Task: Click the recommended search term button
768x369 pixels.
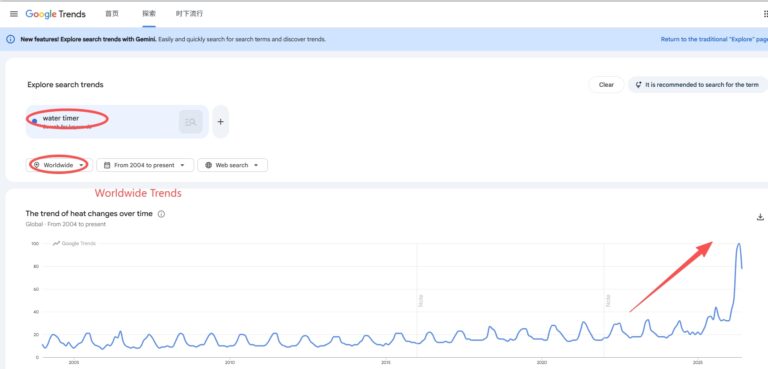Action: click(698, 85)
